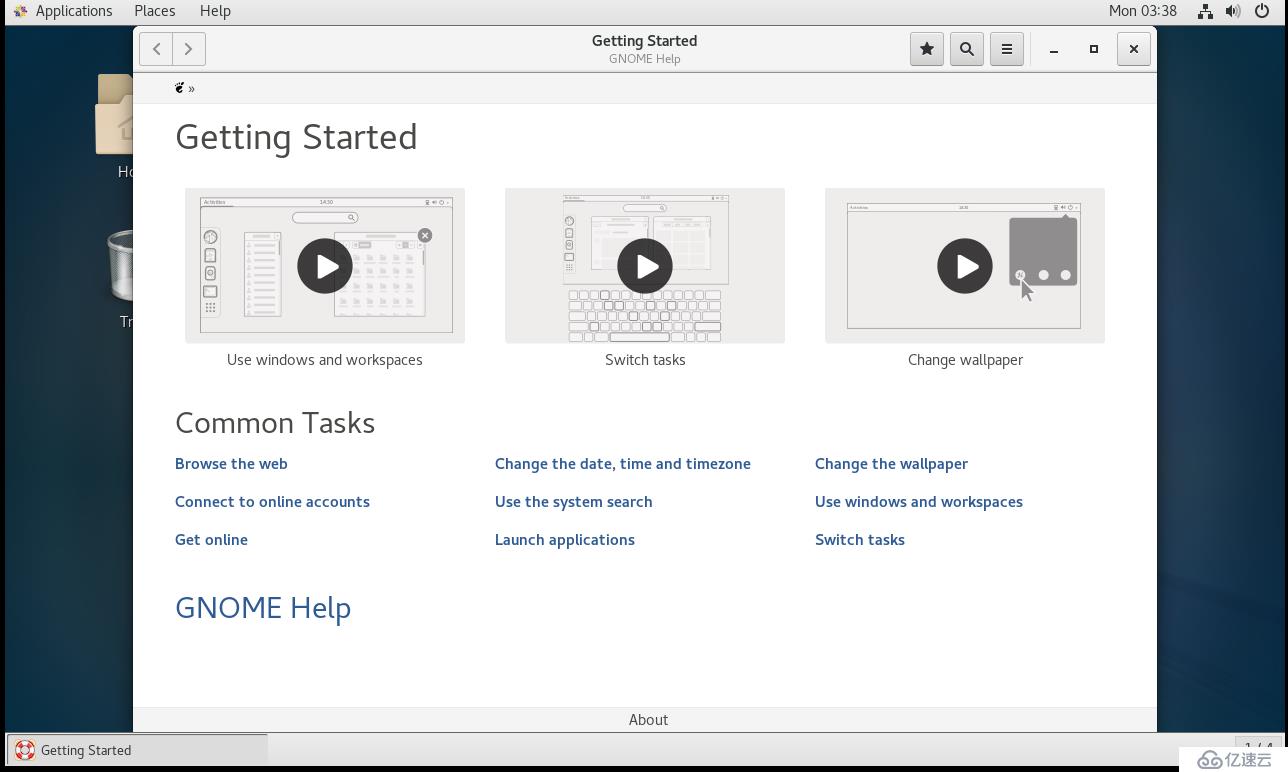Click the power icon in the top bar
The height and width of the screenshot is (772, 1288).
(1262, 11)
